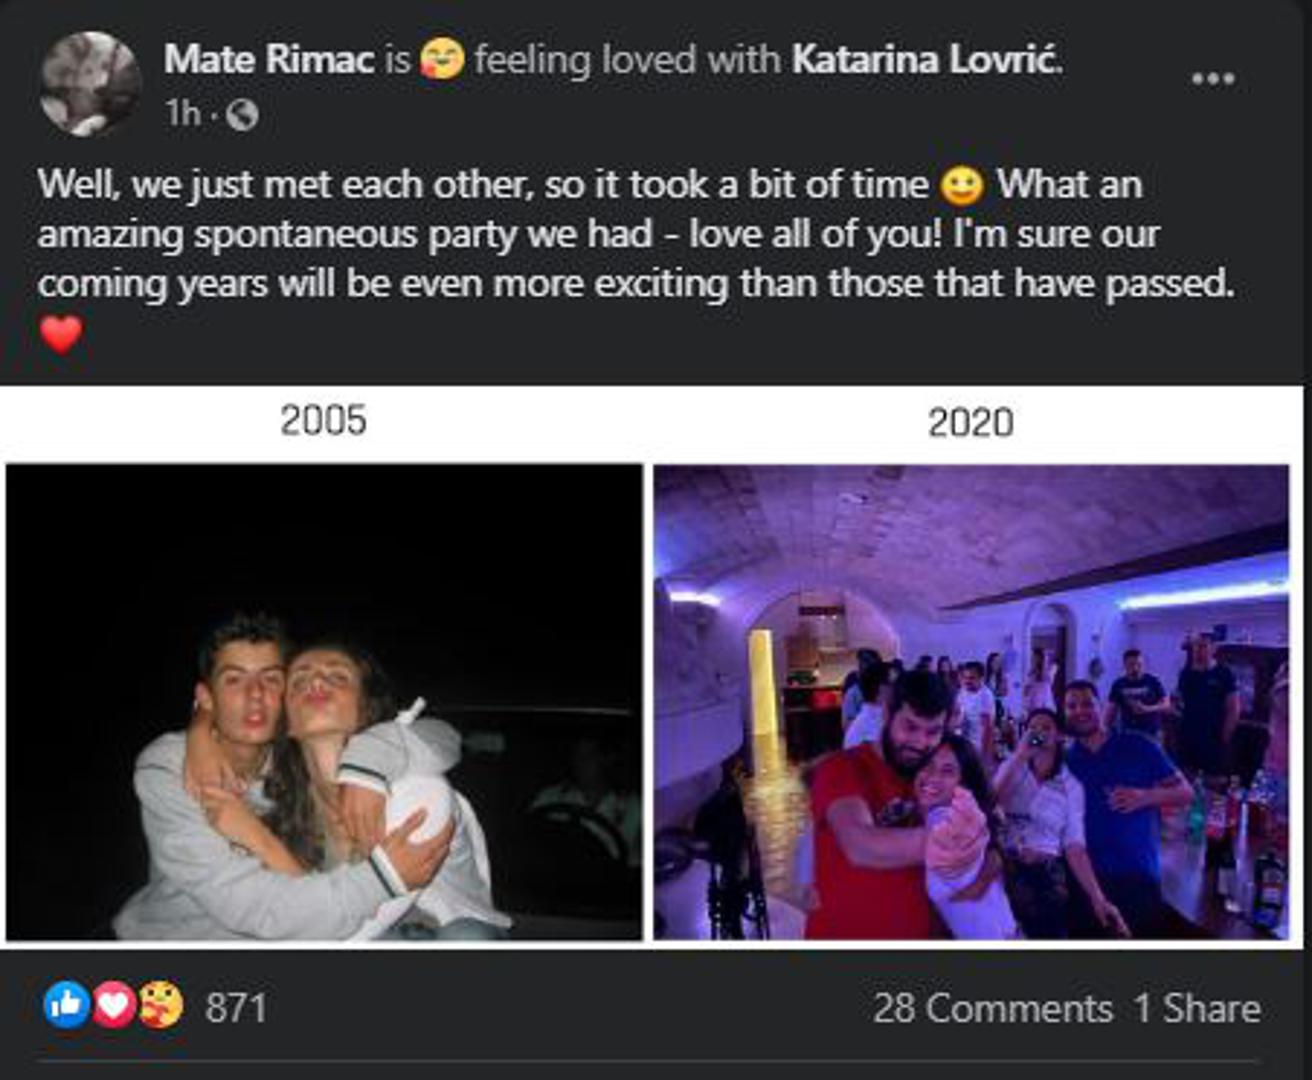Open Katarina Lovrić's tagged profile link

[x=924, y=59]
